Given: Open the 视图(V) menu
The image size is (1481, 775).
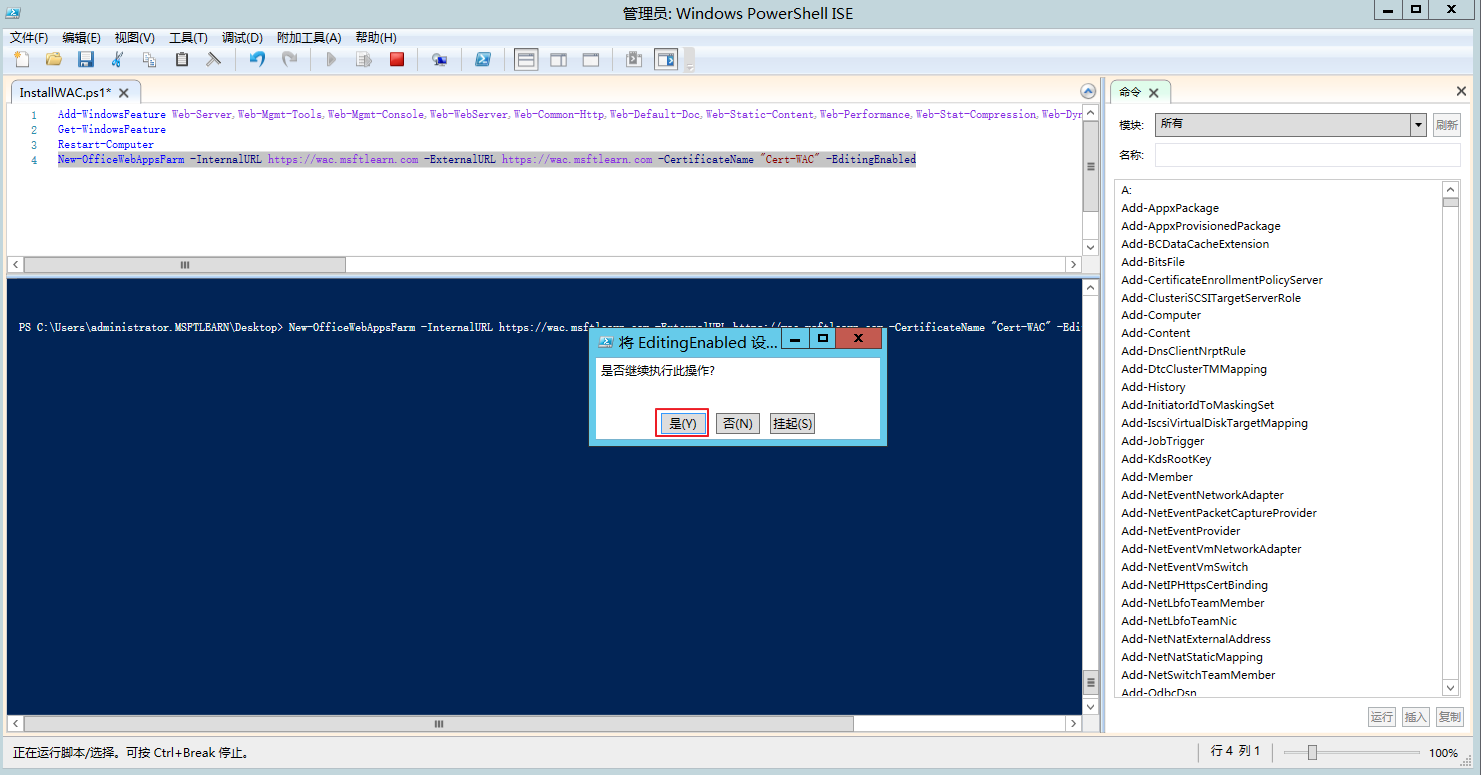Looking at the screenshot, I should tap(134, 37).
